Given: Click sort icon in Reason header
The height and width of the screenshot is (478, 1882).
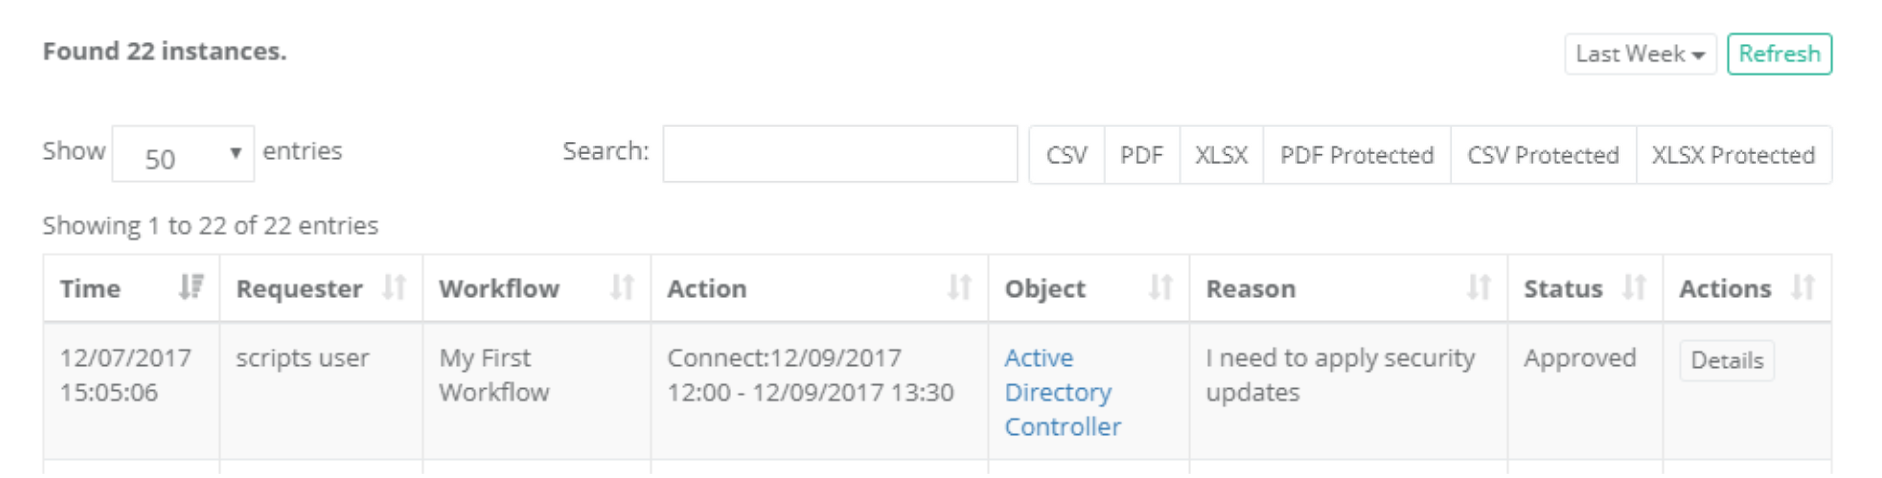Looking at the screenshot, I should [1478, 288].
